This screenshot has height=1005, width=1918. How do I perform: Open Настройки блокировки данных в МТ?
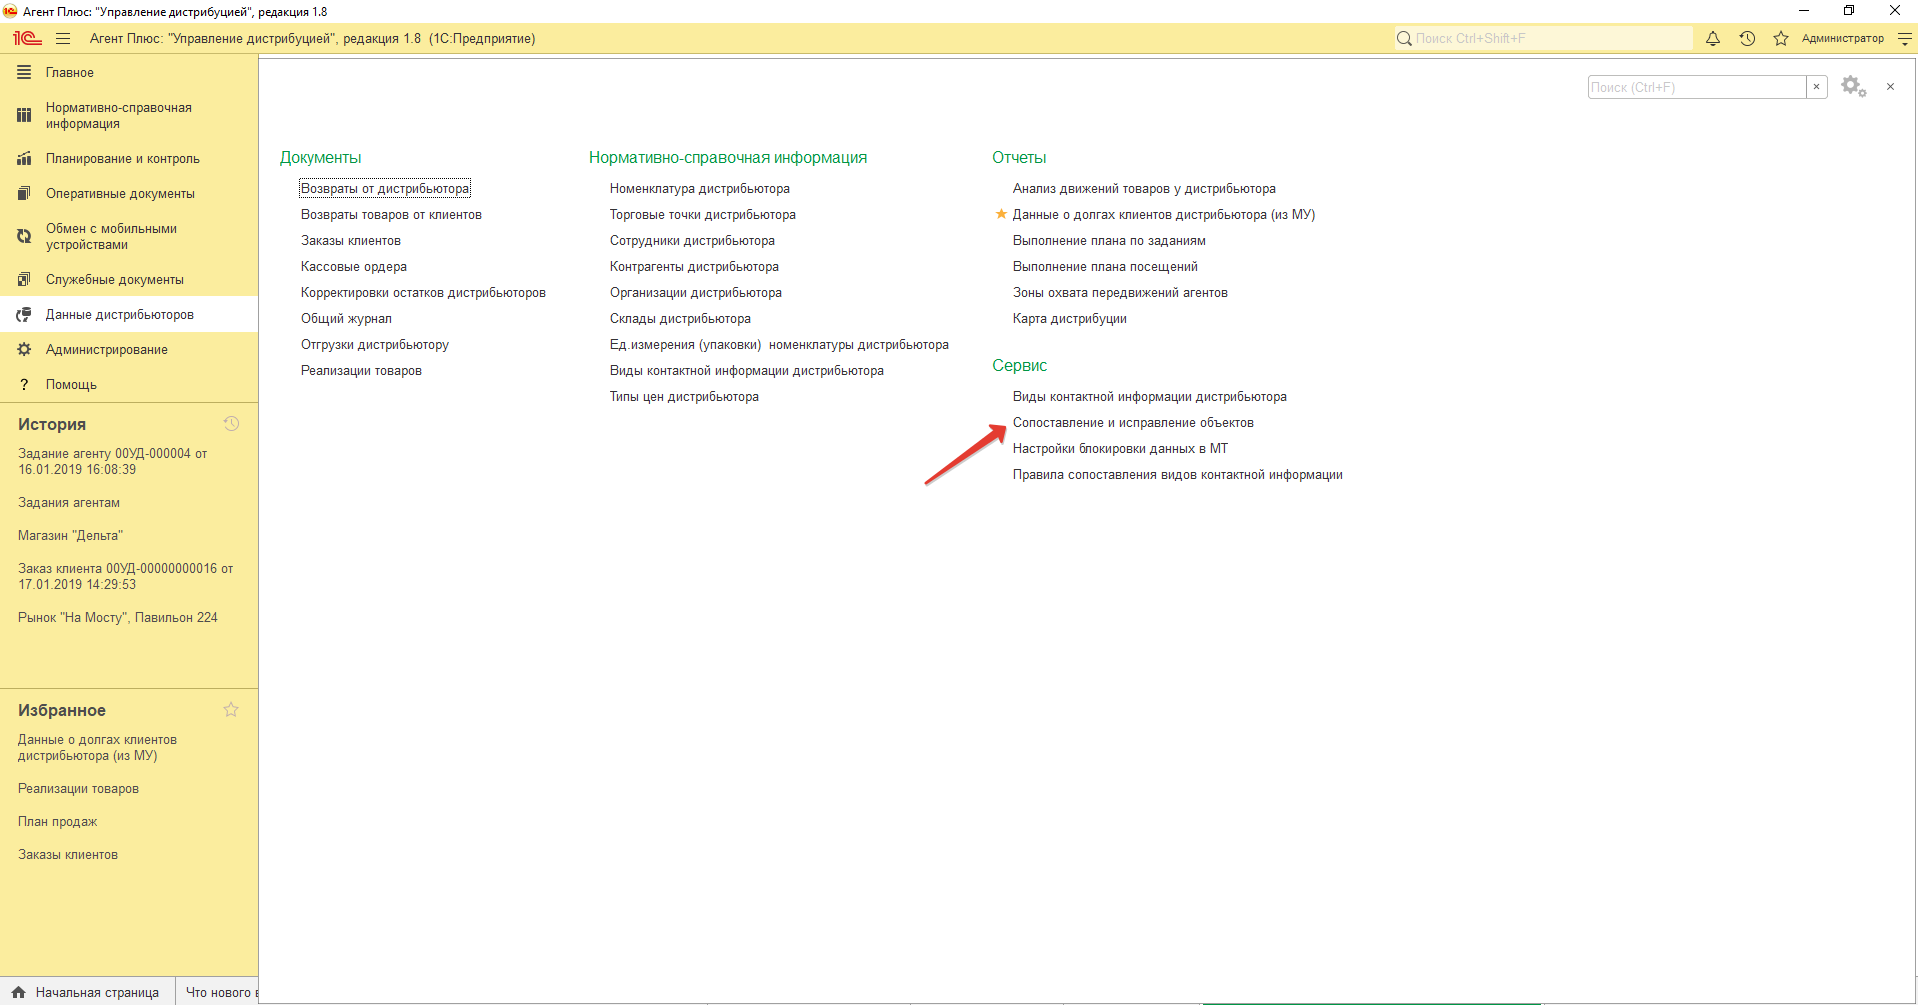[x=1120, y=448]
